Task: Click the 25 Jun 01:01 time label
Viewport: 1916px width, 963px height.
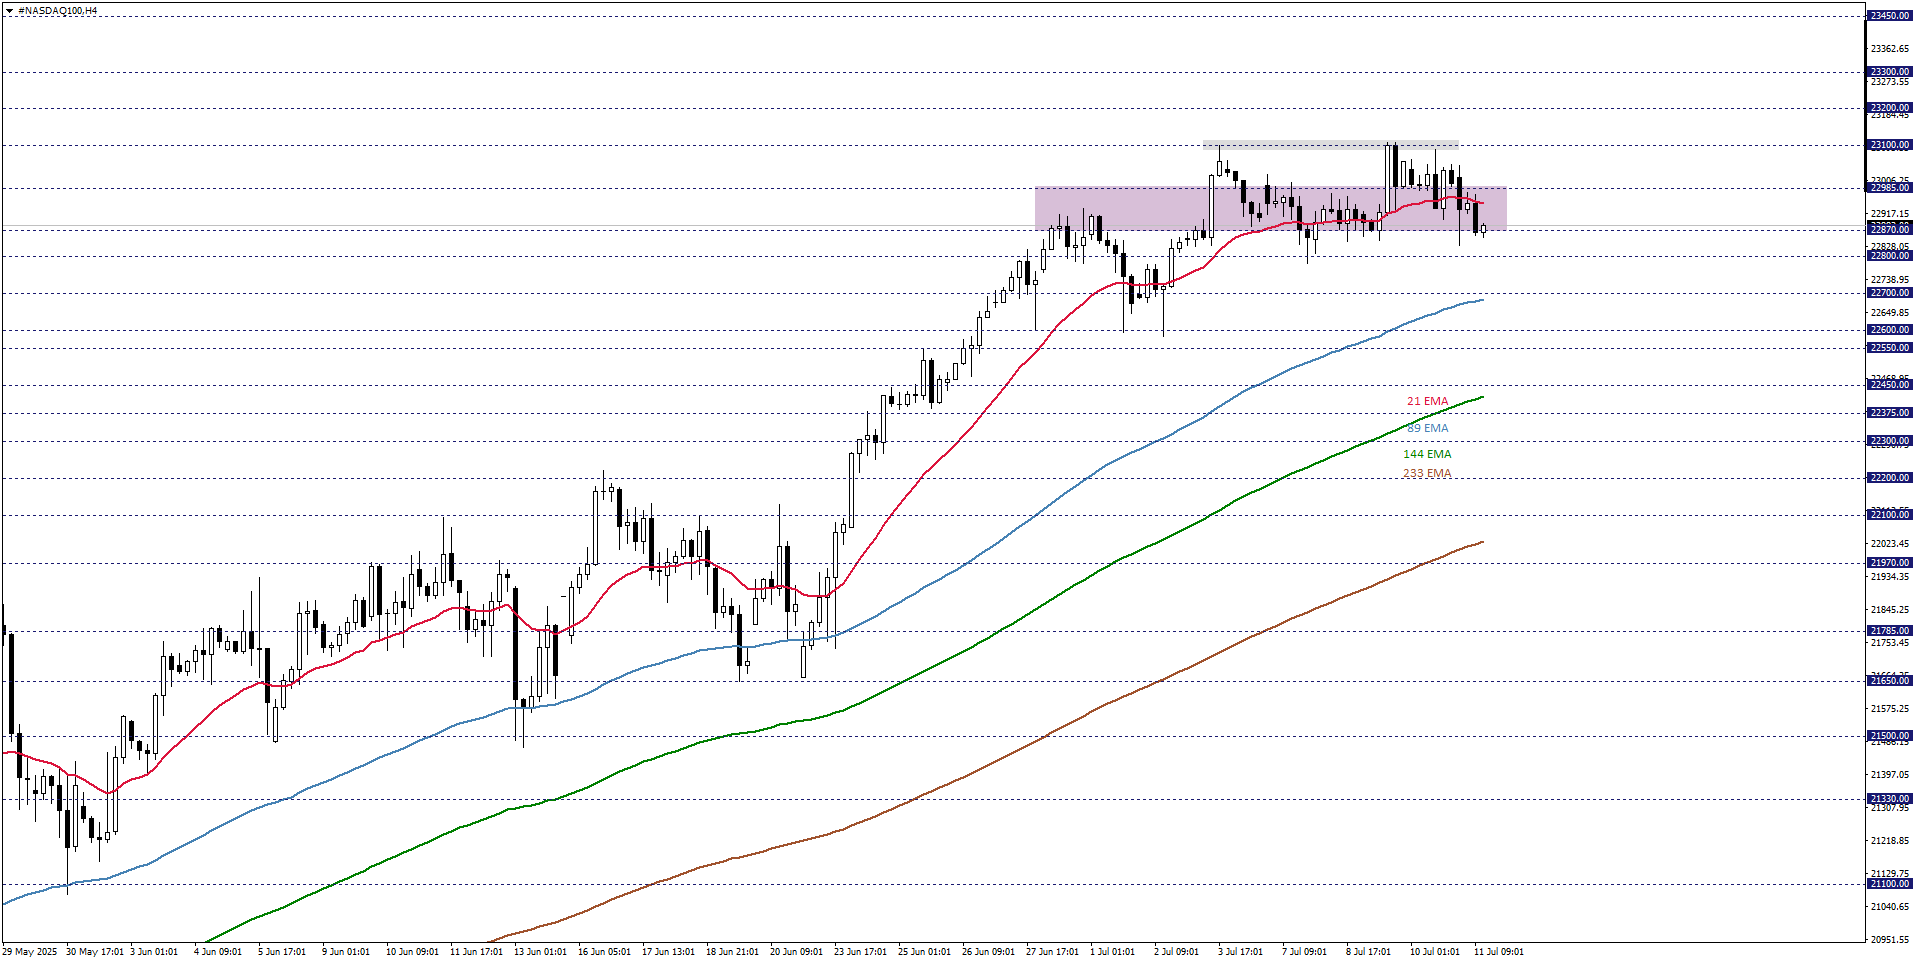Action: point(925,952)
